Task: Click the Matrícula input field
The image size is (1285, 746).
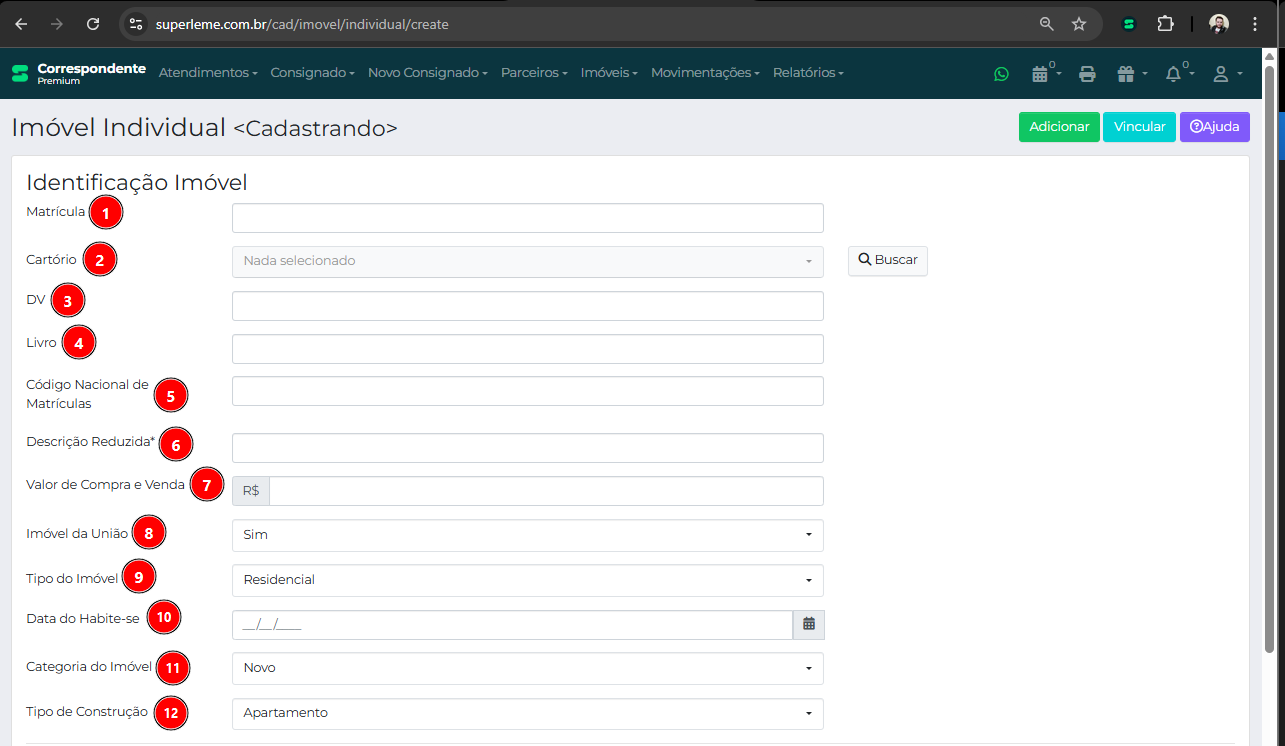Action: point(527,218)
